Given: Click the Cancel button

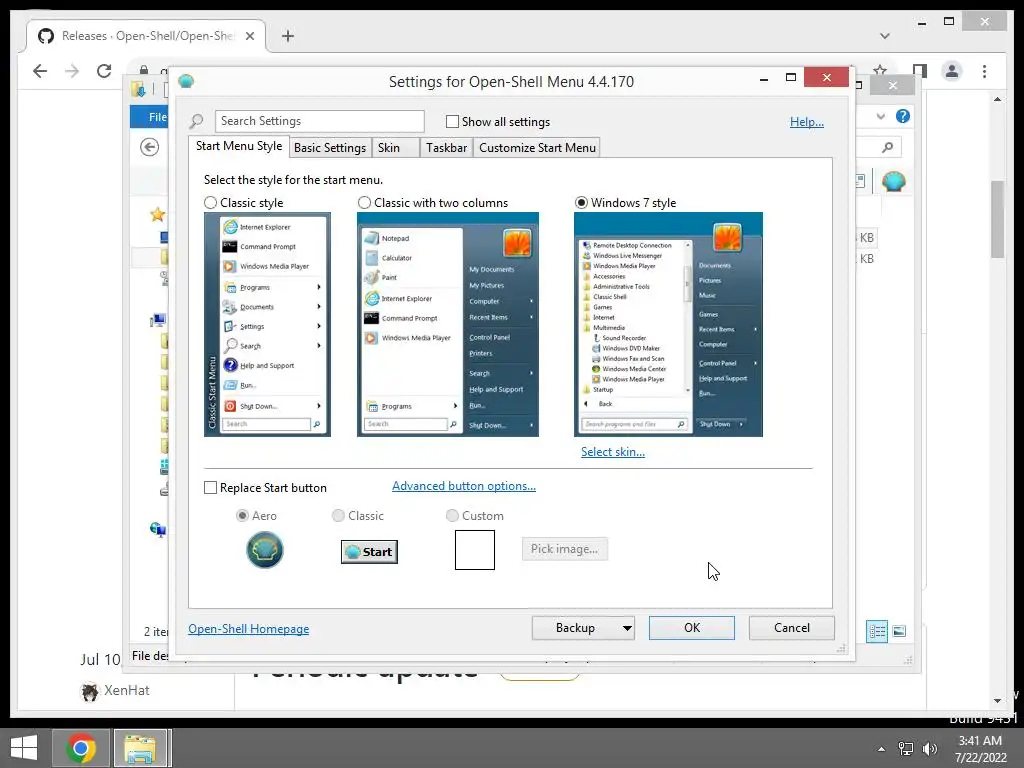Looking at the screenshot, I should [x=792, y=628].
